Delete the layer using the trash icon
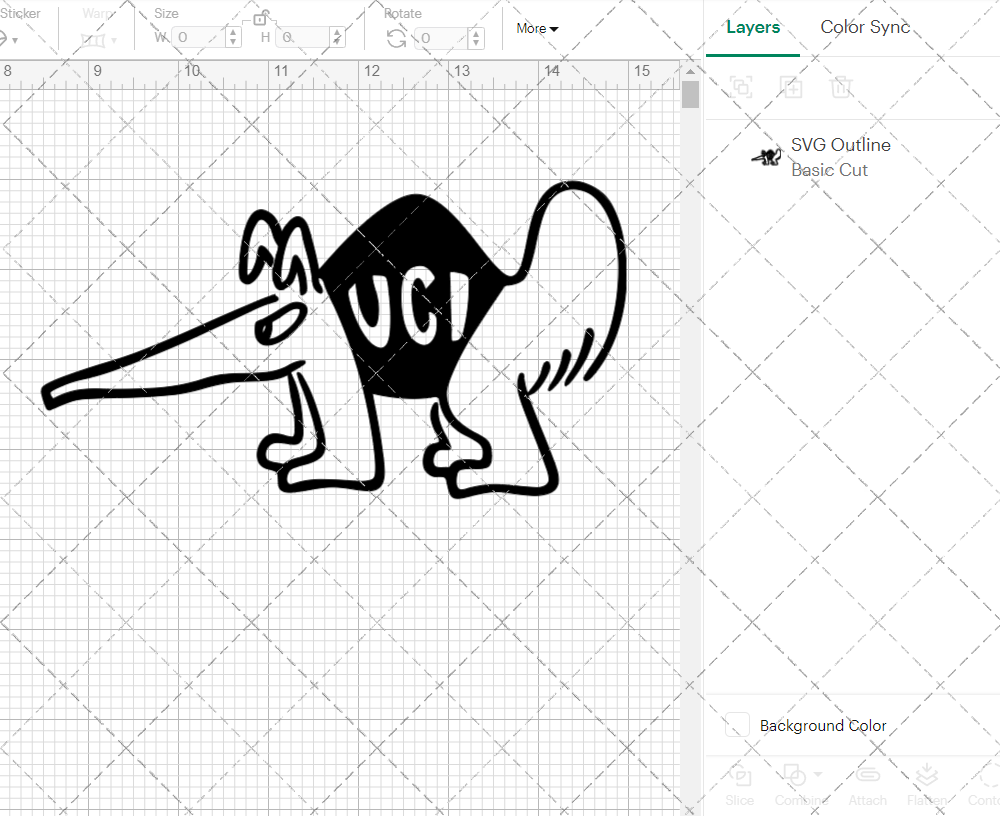The image size is (1000, 816). click(842, 88)
